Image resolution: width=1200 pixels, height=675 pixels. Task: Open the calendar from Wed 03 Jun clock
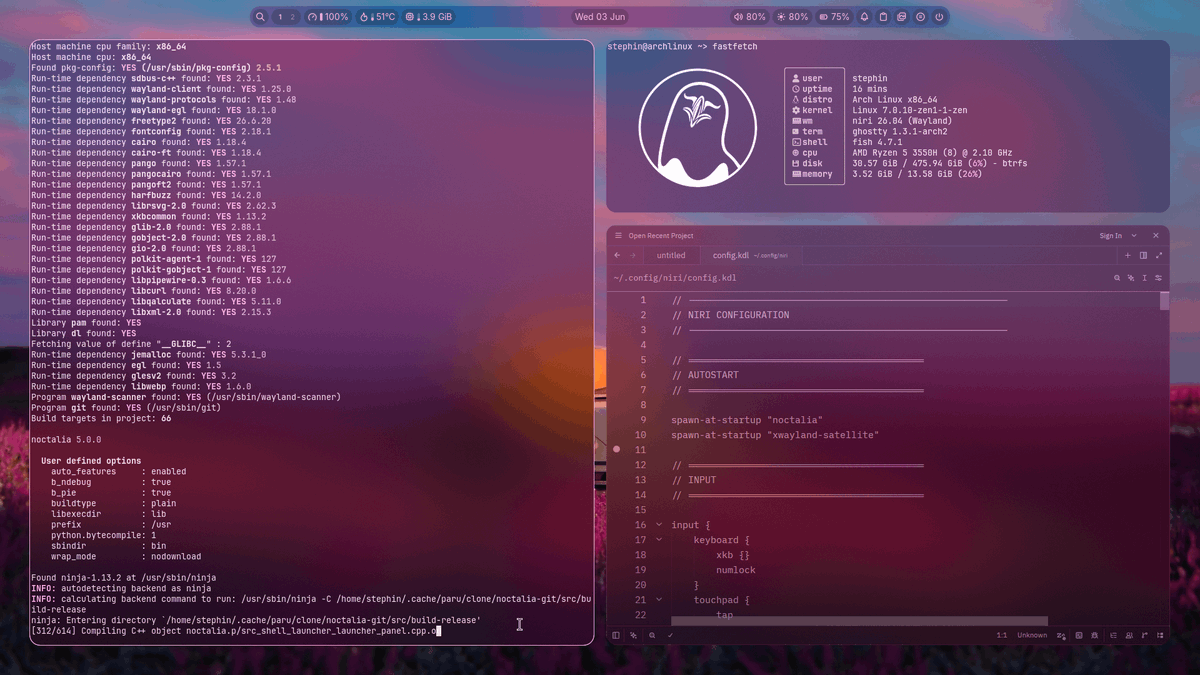point(600,17)
